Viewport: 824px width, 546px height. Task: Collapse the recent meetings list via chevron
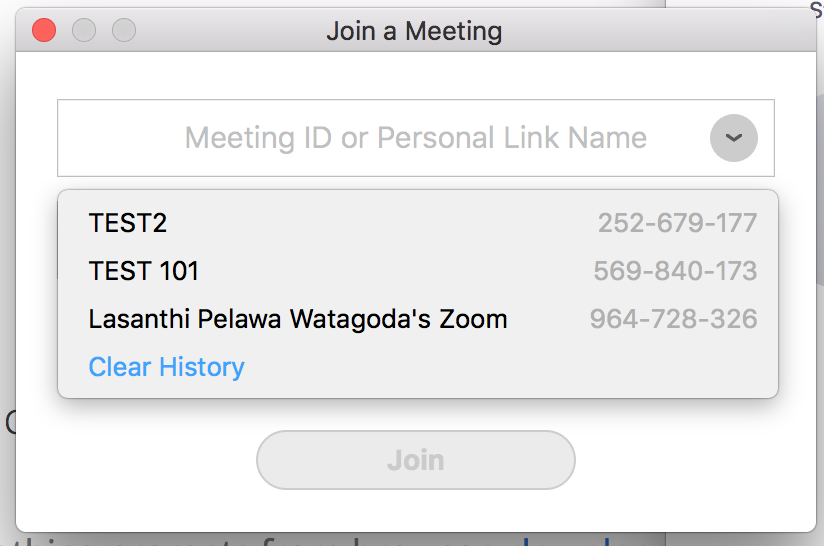click(734, 138)
